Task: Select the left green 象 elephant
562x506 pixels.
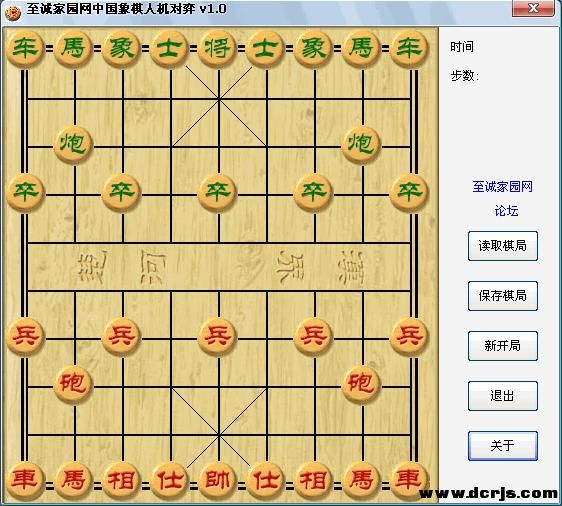Action: pos(122,49)
